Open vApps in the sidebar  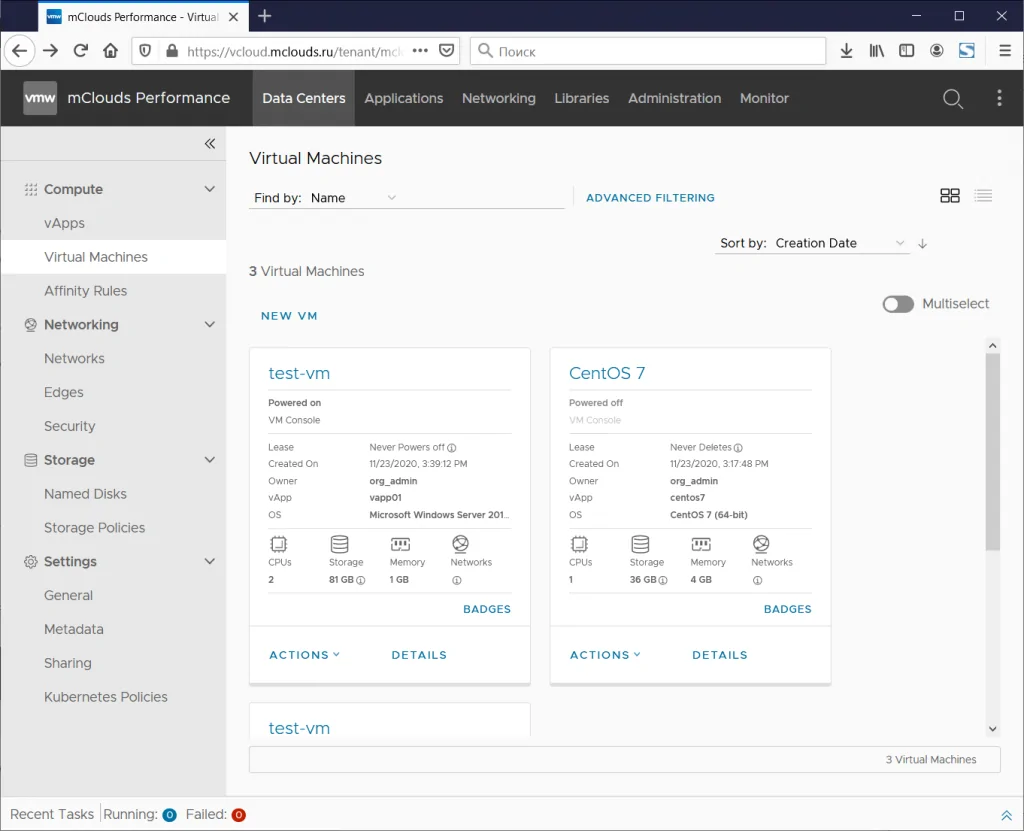pos(65,223)
